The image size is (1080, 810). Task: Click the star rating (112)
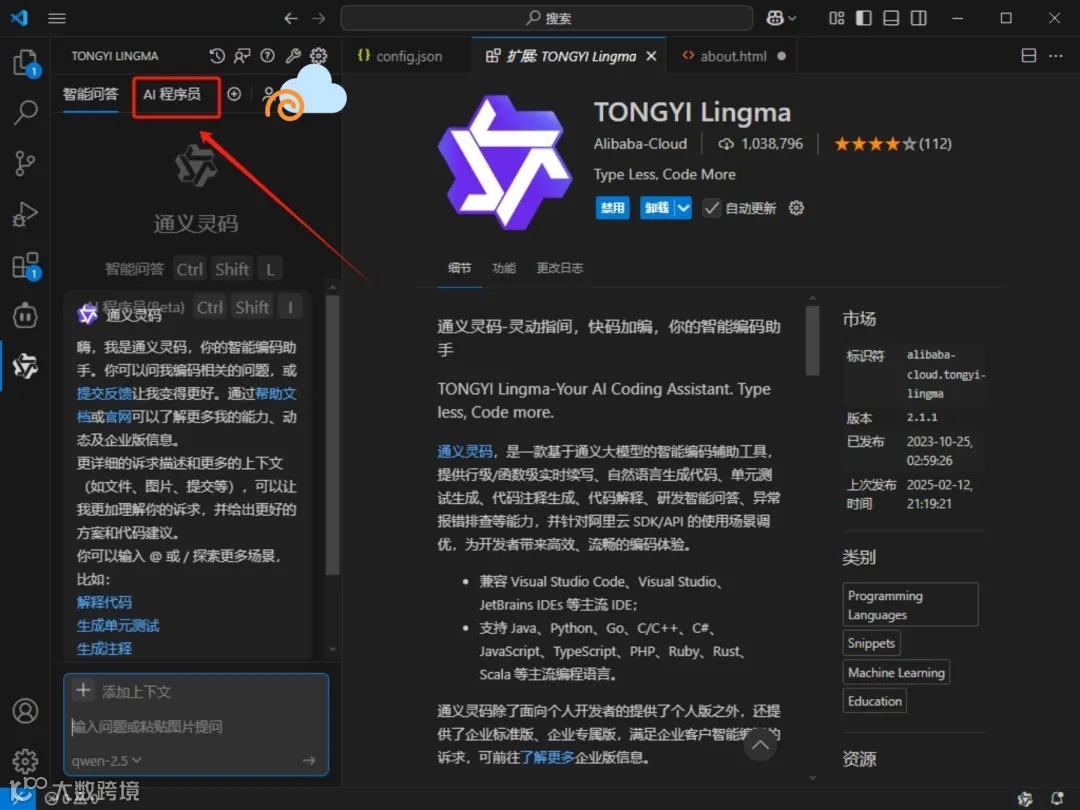[893, 144]
